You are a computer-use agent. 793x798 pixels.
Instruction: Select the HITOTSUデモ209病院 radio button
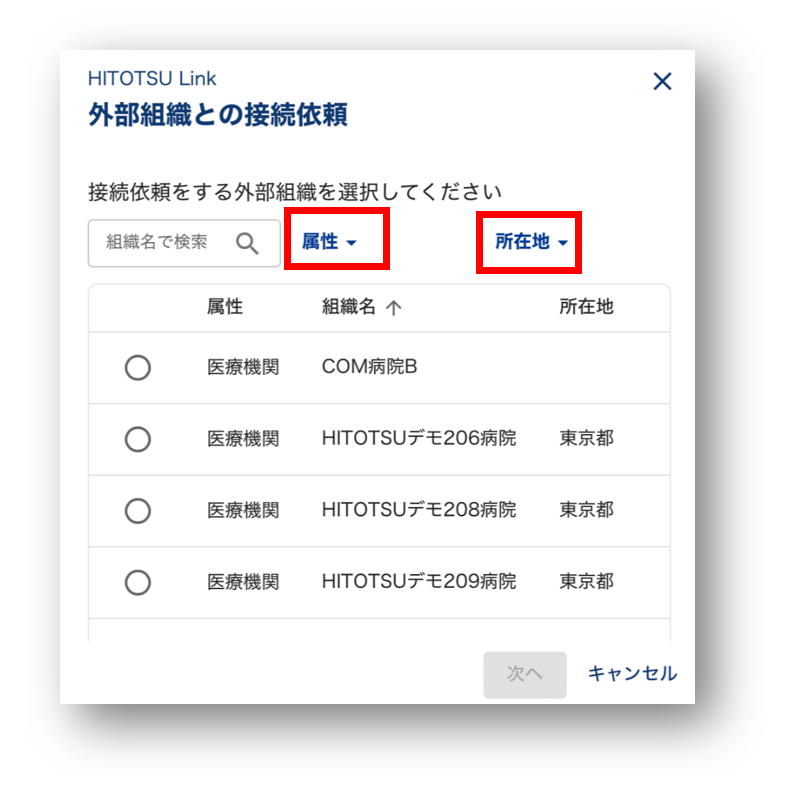click(137, 583)
